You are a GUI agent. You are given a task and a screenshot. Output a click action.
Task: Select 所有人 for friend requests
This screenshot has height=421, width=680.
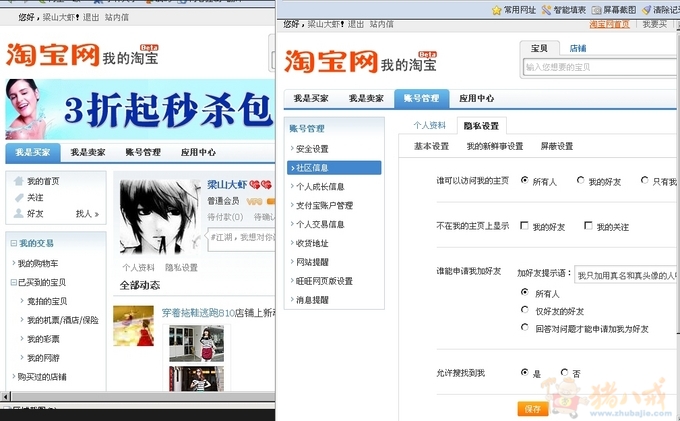pos(525,292)
